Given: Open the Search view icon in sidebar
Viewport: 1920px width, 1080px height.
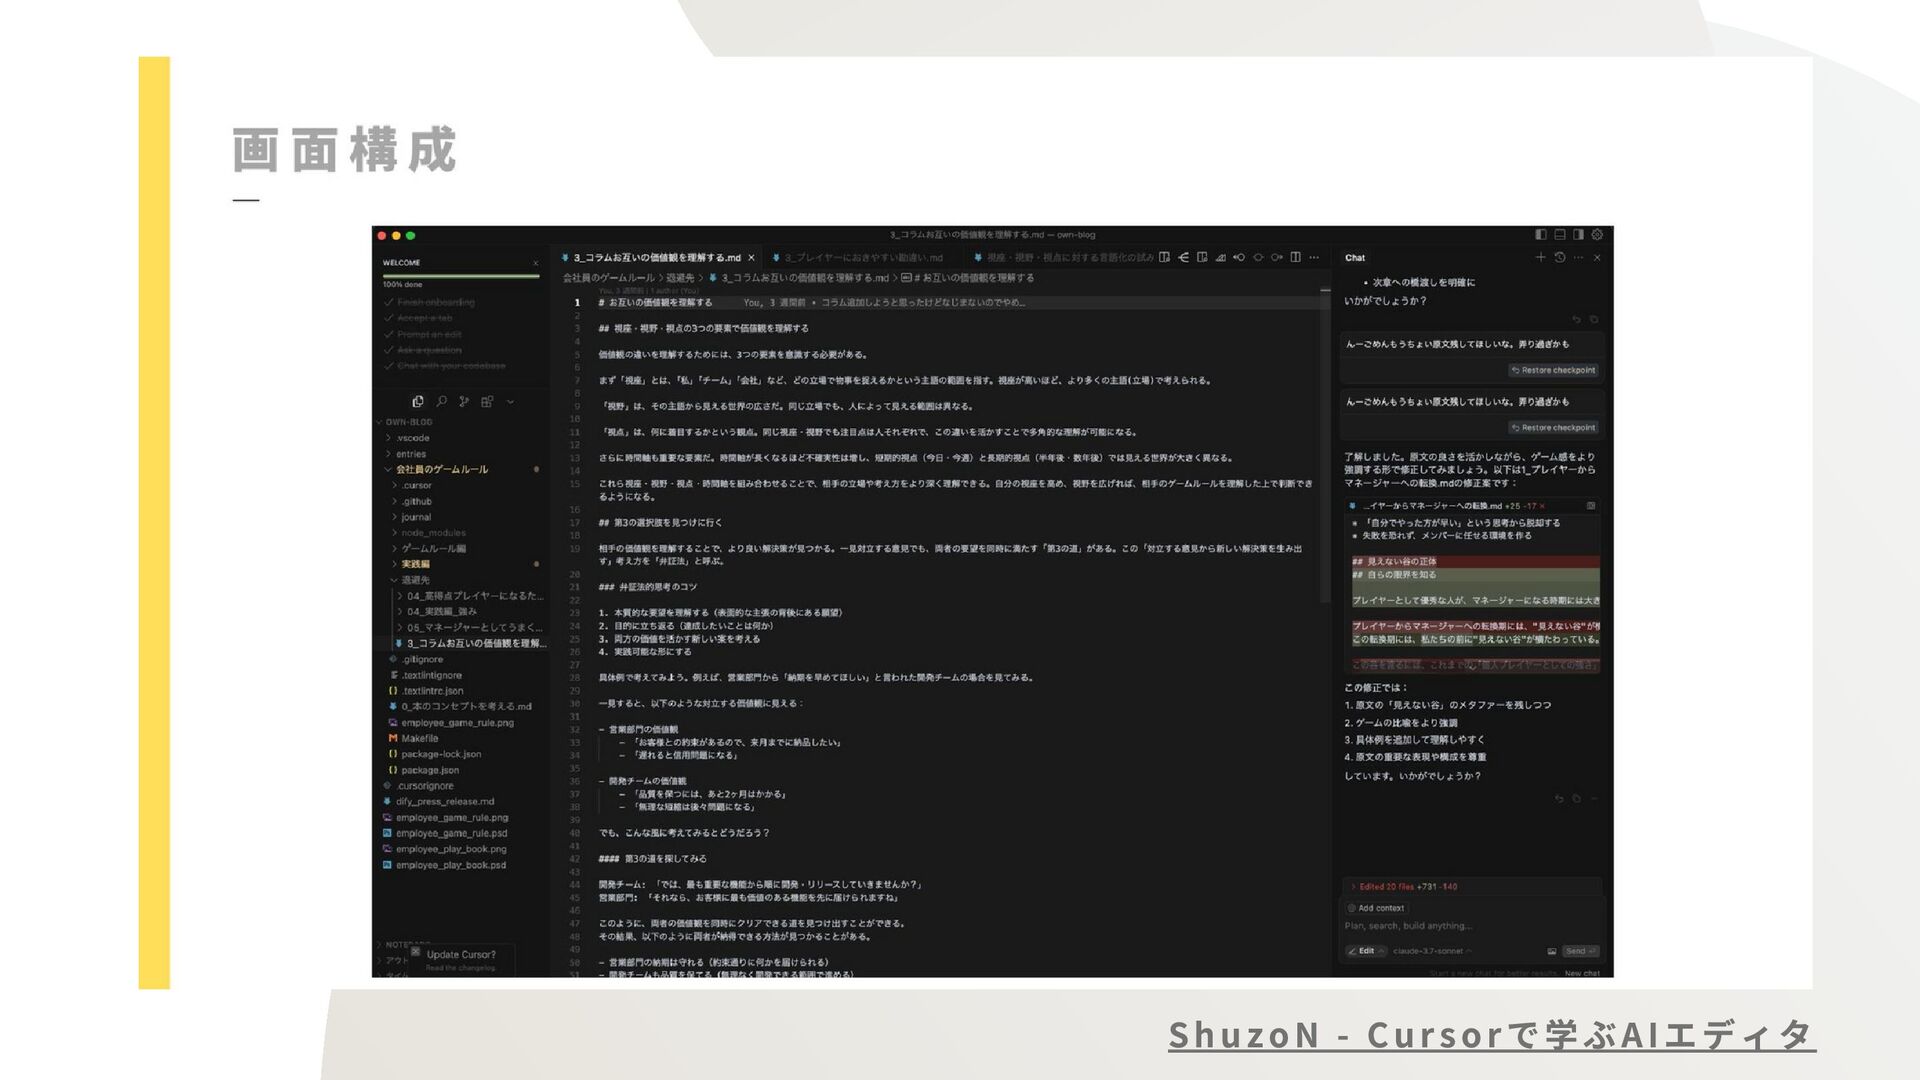Looking at the screenshot, I should click(441, 402).
